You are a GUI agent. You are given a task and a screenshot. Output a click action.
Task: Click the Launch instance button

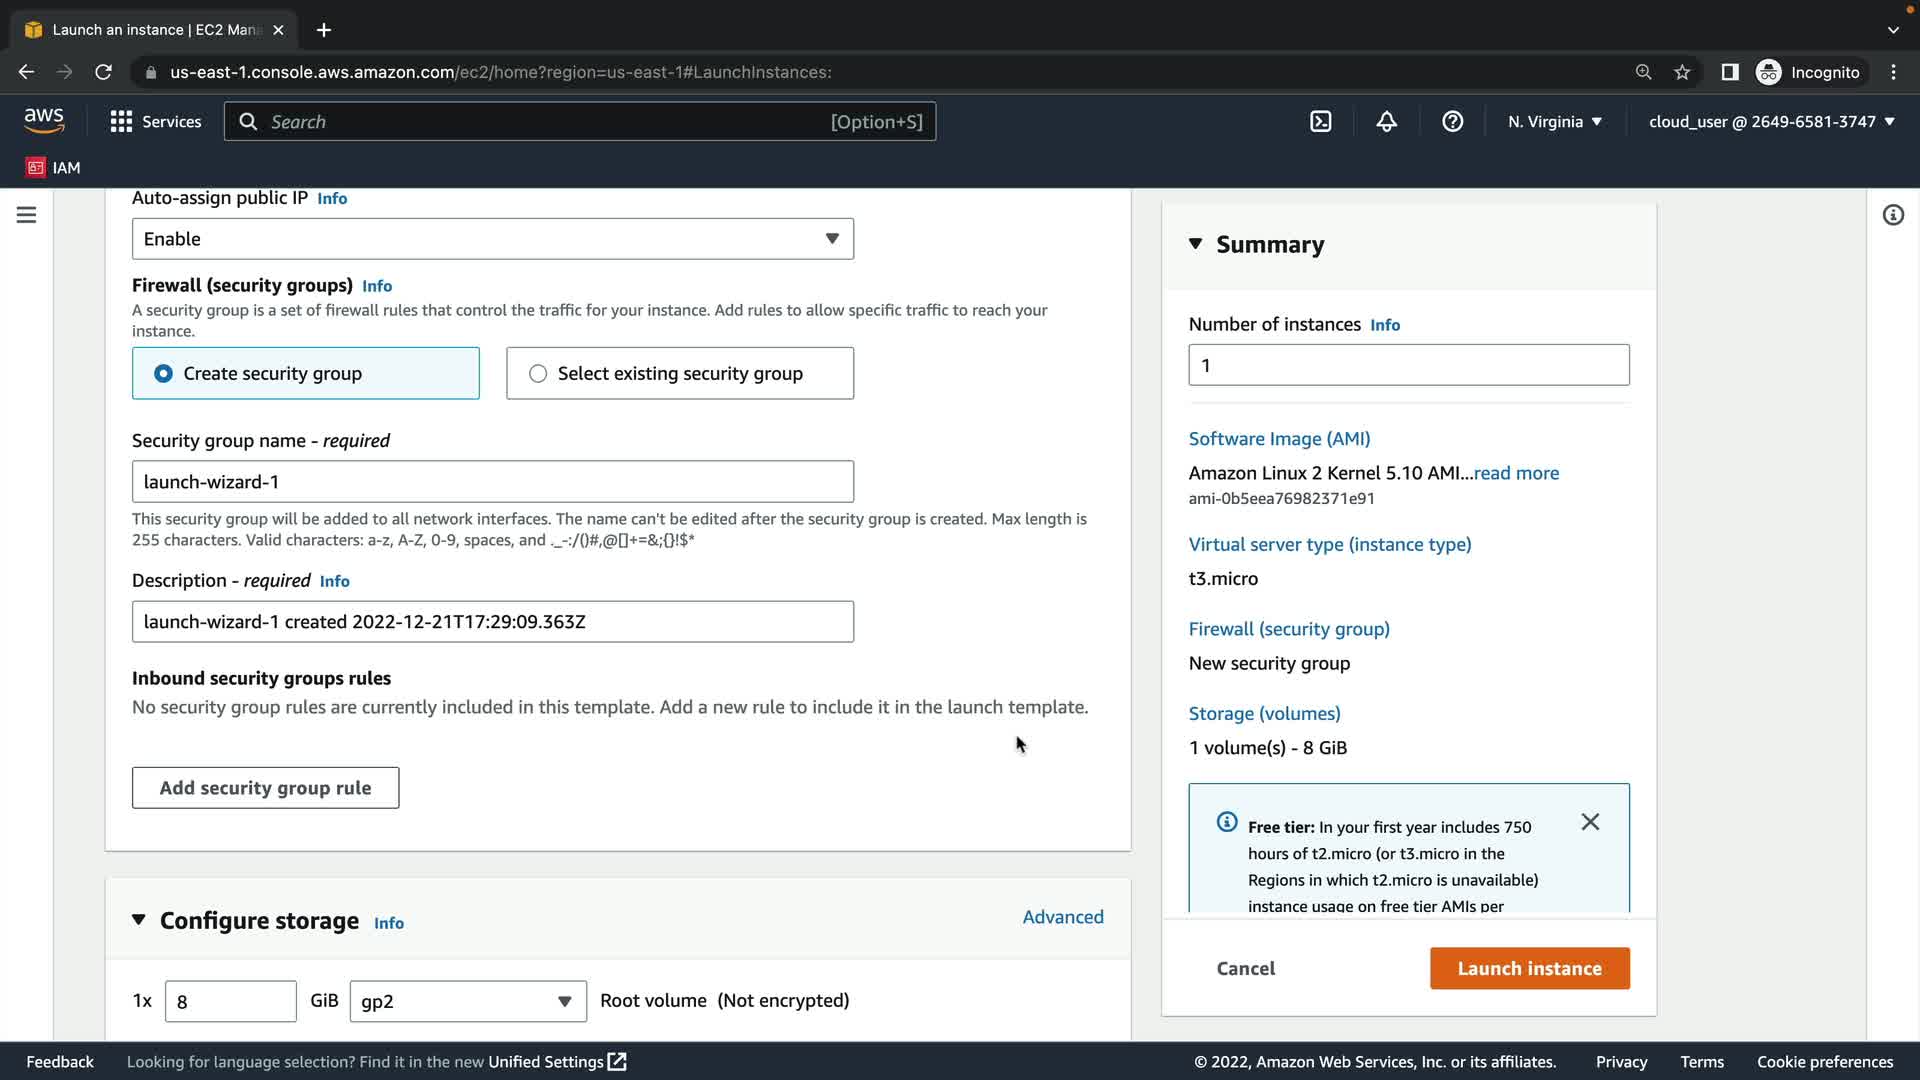pos(1529,968)
